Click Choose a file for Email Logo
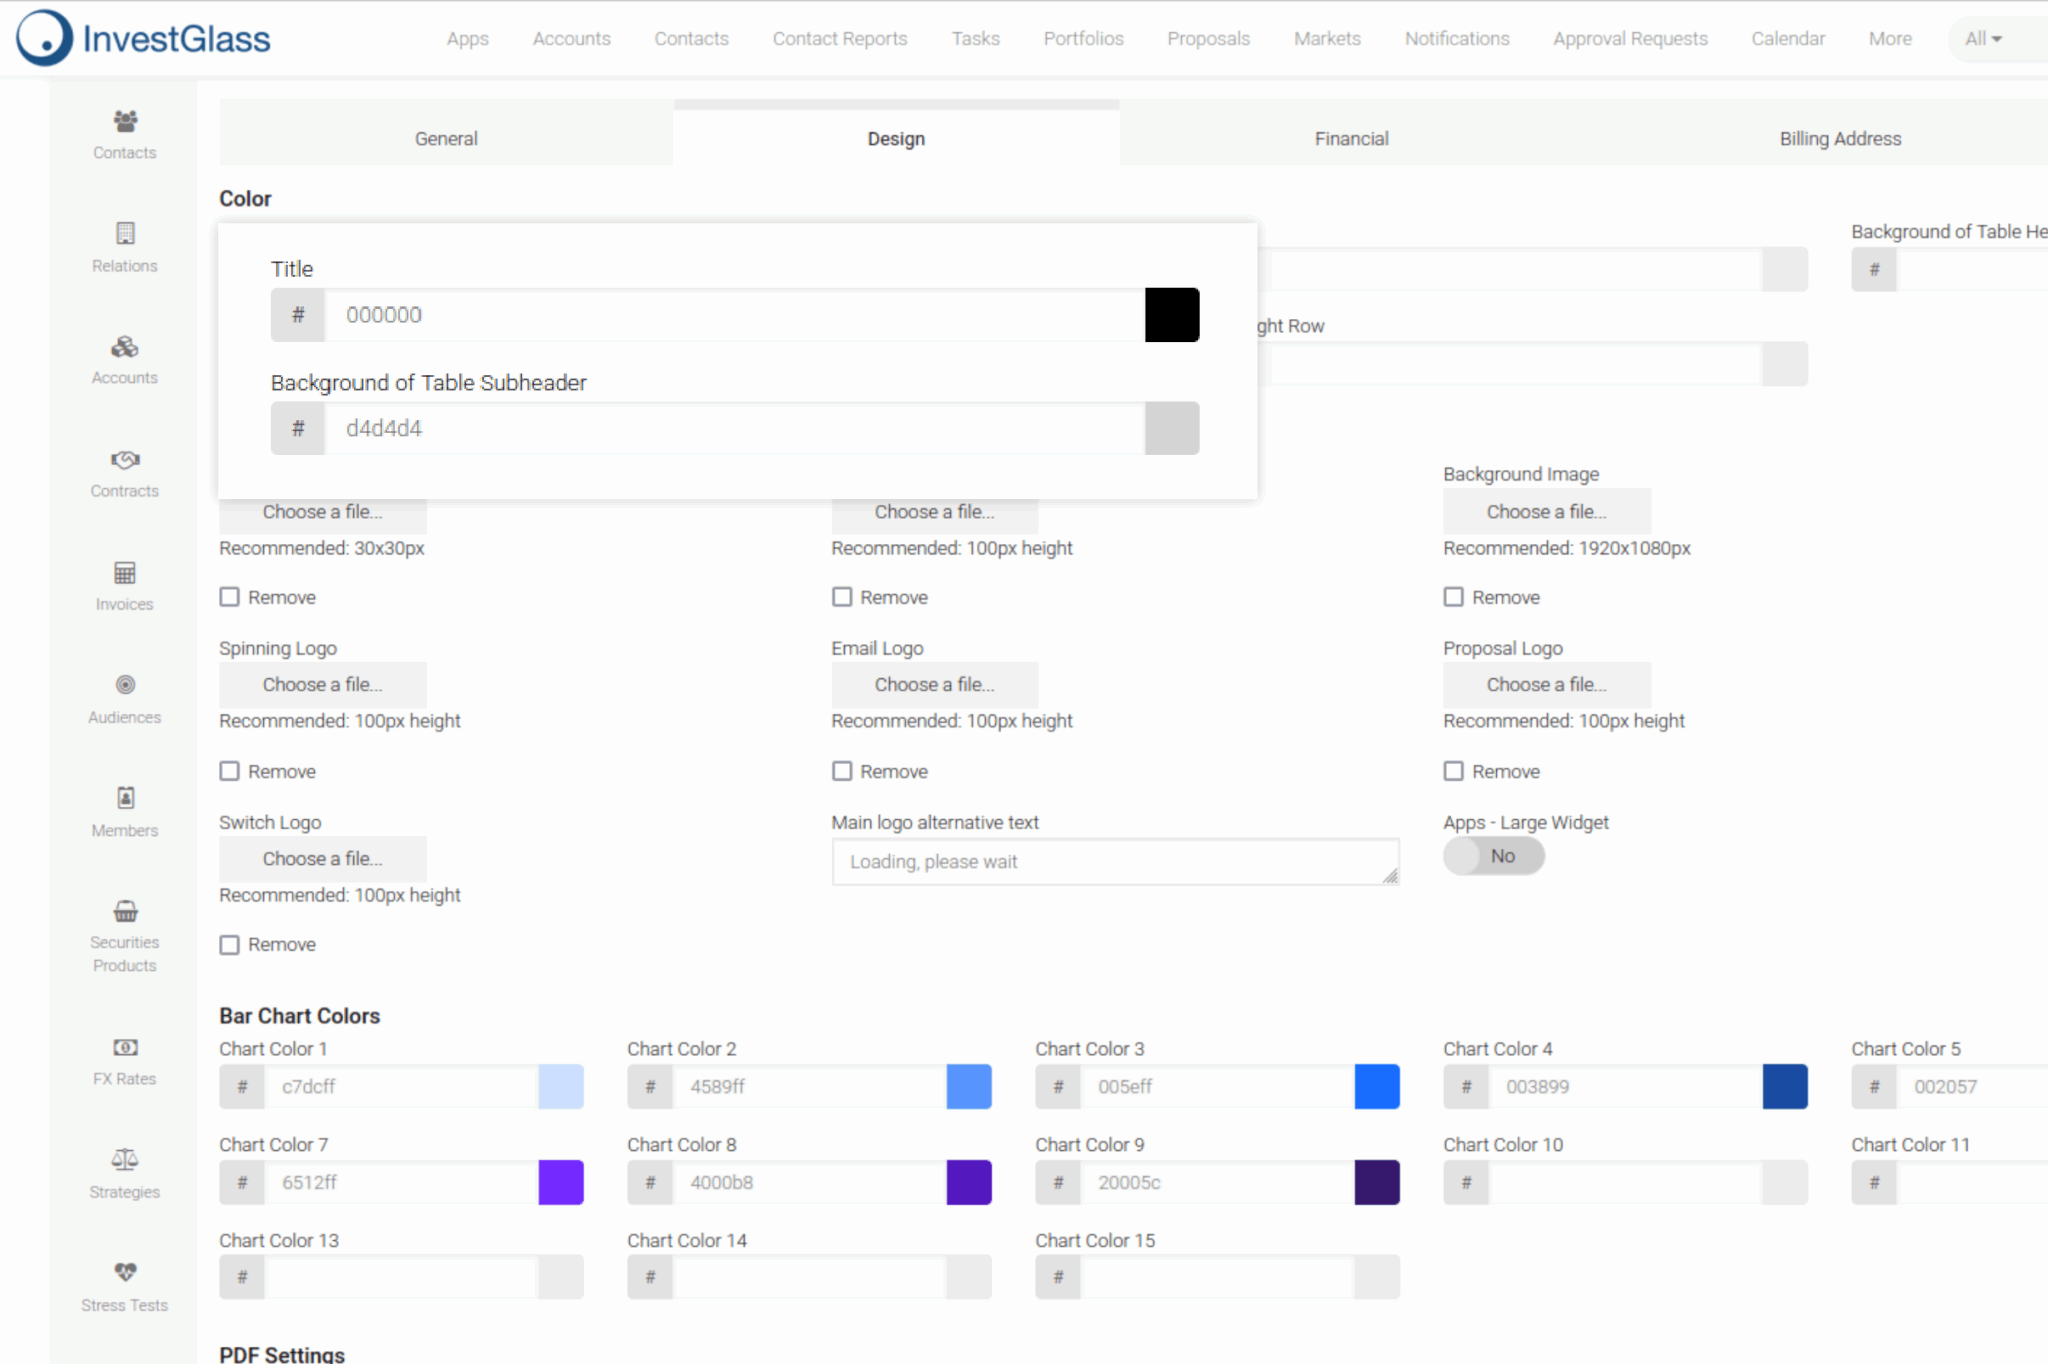This screenshot has height=1364, width=2048. point(933,684)
